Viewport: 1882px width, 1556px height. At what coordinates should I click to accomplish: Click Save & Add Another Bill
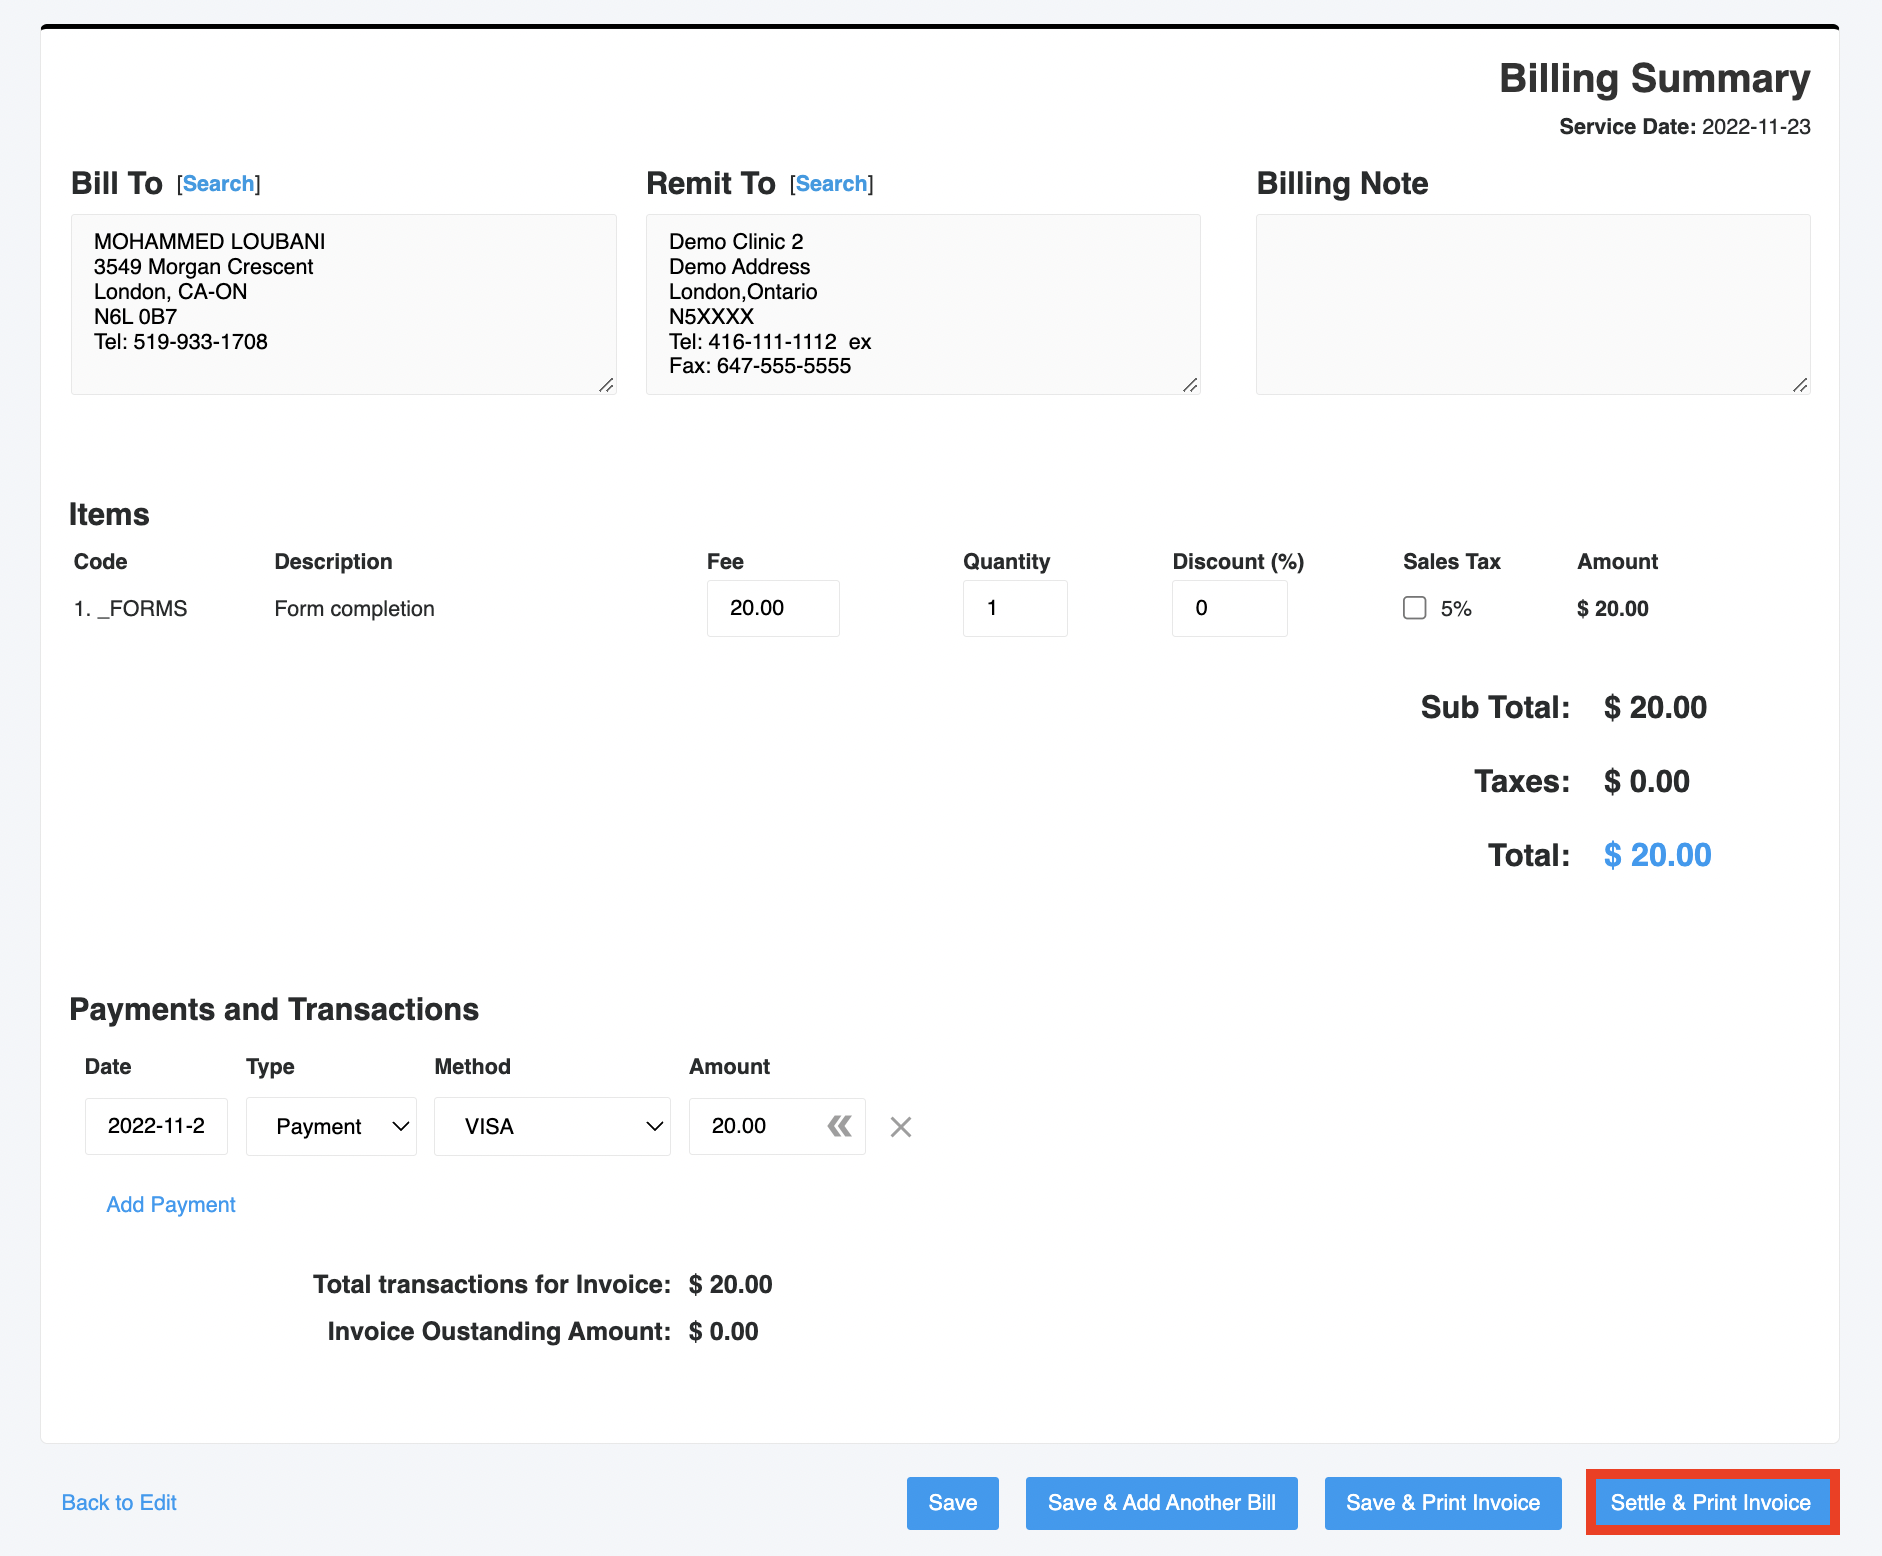[1161, 1502]
